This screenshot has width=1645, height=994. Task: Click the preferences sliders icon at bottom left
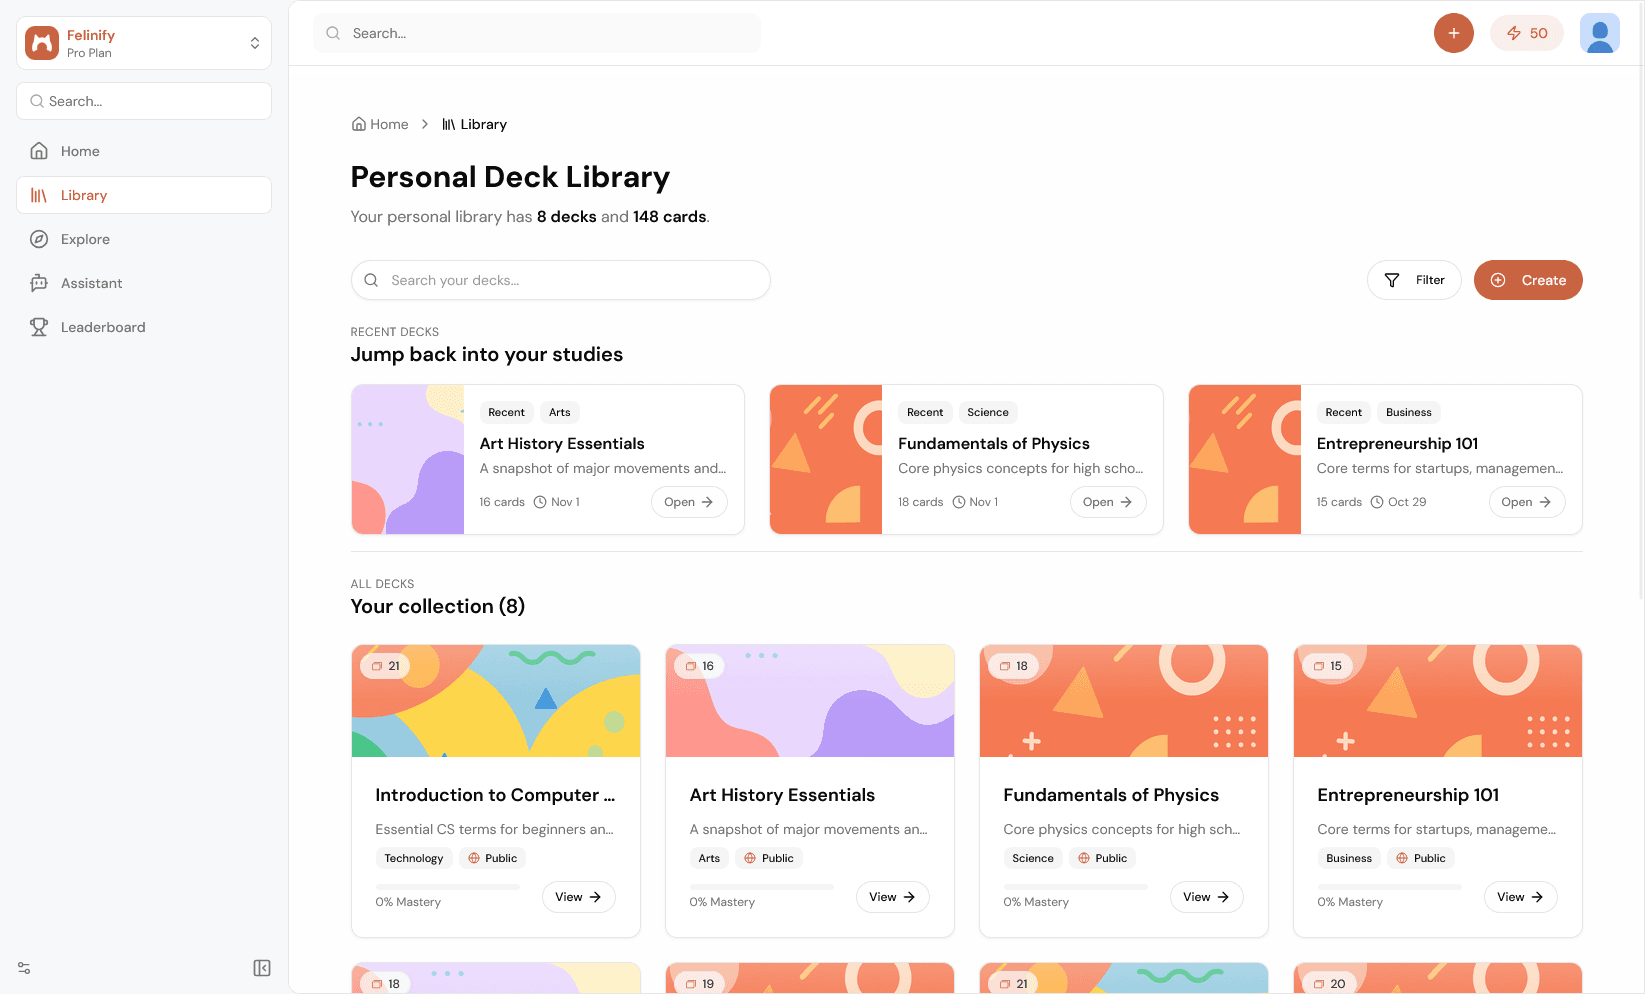point(22,968)
